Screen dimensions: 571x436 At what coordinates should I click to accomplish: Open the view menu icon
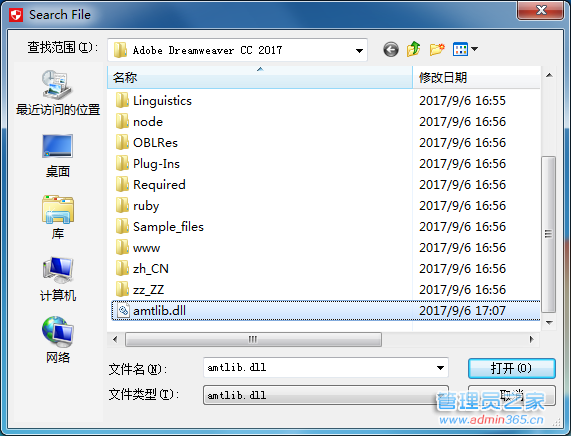pos(460,49)
